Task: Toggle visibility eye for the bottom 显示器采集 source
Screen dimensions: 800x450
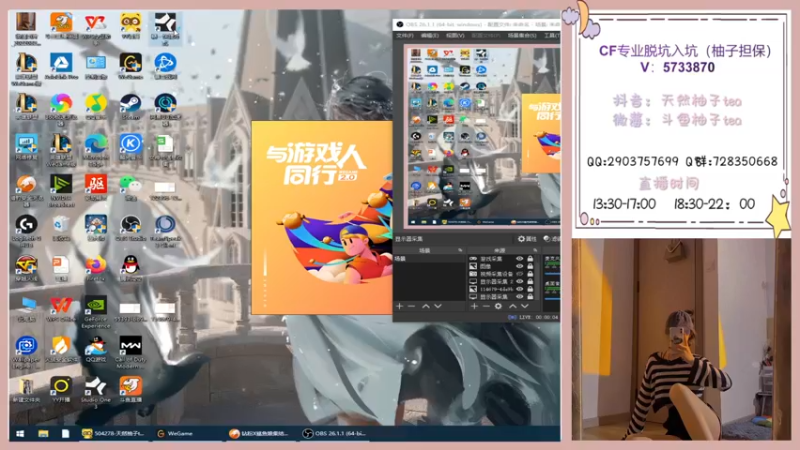Action: [x=519, y=296]
